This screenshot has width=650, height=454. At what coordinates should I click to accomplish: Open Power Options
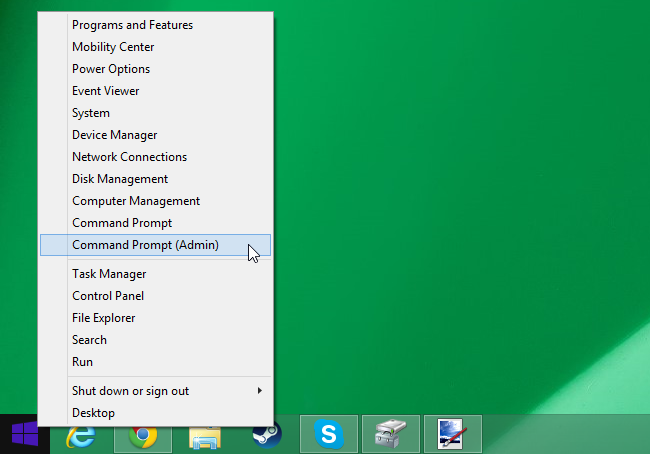155,69
